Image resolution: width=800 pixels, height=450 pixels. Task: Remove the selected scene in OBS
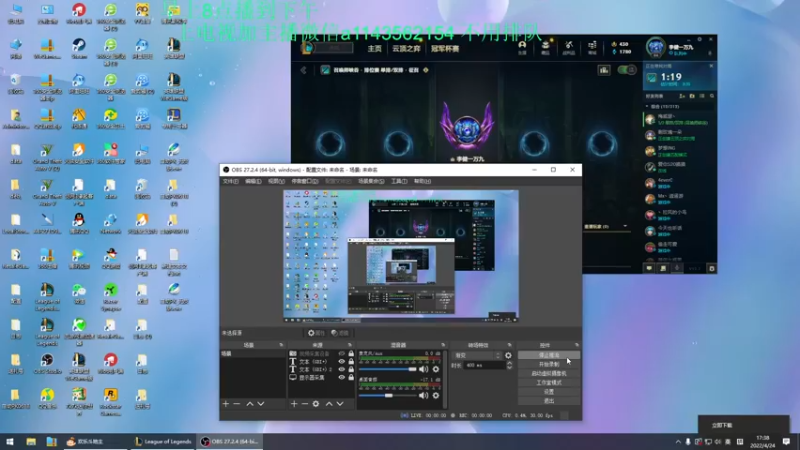[x=236, y=404]
